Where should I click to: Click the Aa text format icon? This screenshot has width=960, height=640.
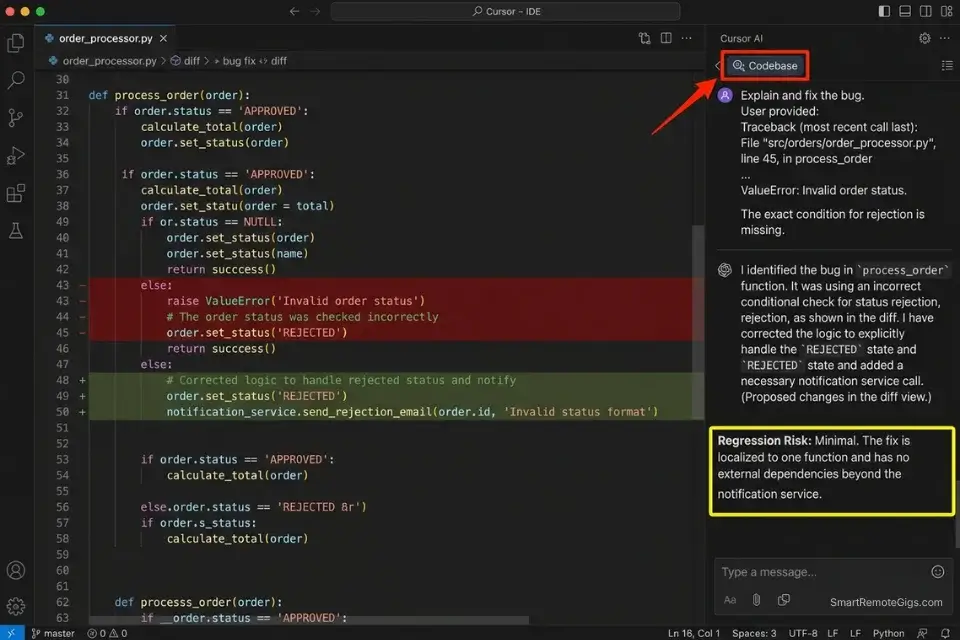[730, 600]
